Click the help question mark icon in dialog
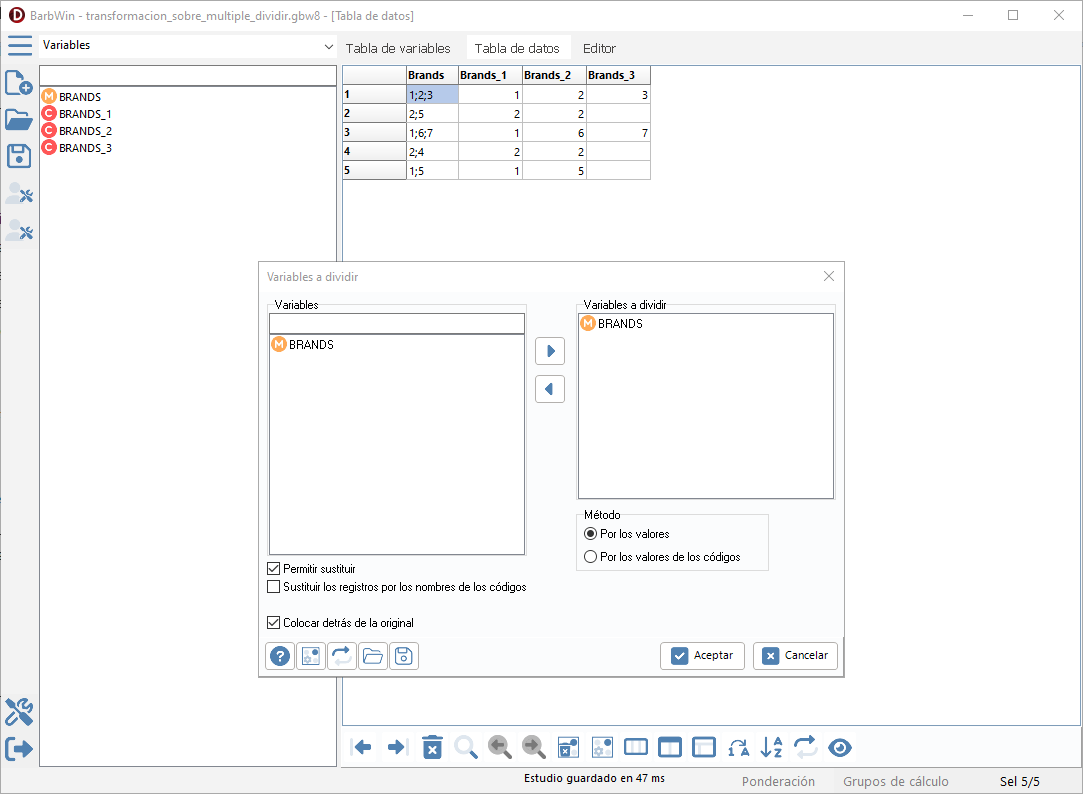Image resolution: width=1083 pixels, height=794 pixels. [280, 656]
